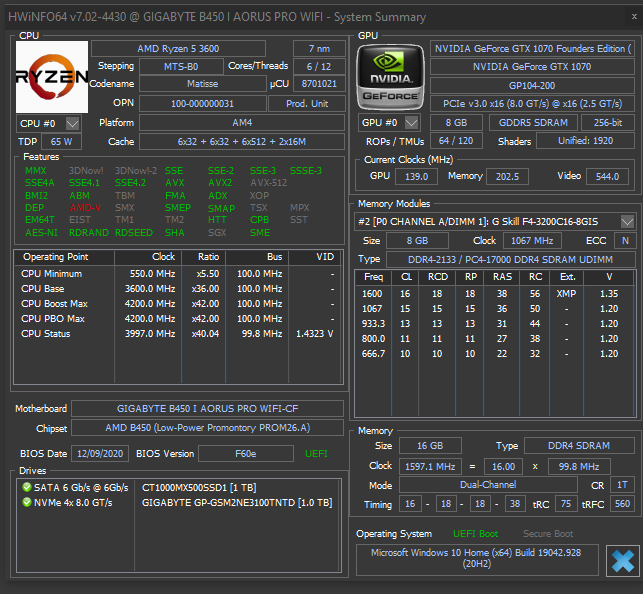Click the cache value 6x32 + 6x32 + 6x512 + 2x16M
The width and height of the screenshot is (643, 594).
point(242,142)
